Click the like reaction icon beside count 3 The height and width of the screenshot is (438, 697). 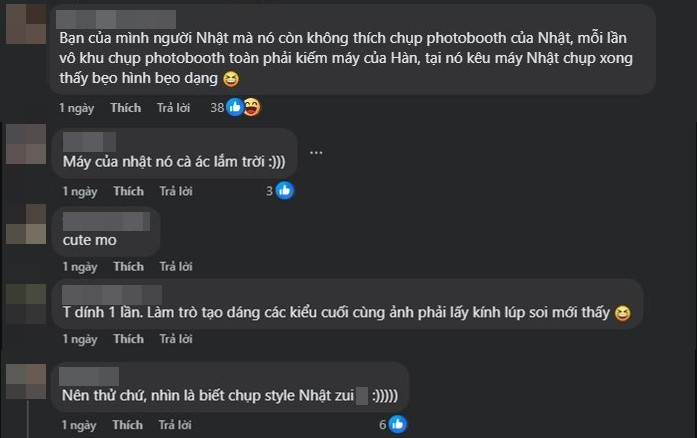pyautogui.click(x=284, y=190)
